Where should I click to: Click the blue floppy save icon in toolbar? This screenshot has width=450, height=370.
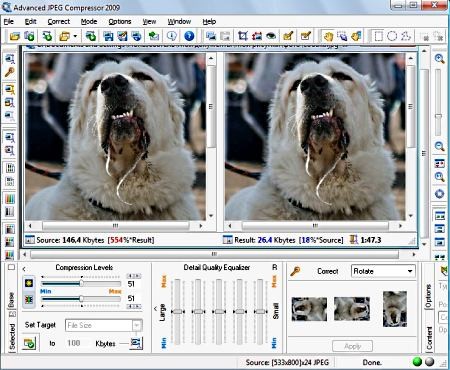point(107,36)
